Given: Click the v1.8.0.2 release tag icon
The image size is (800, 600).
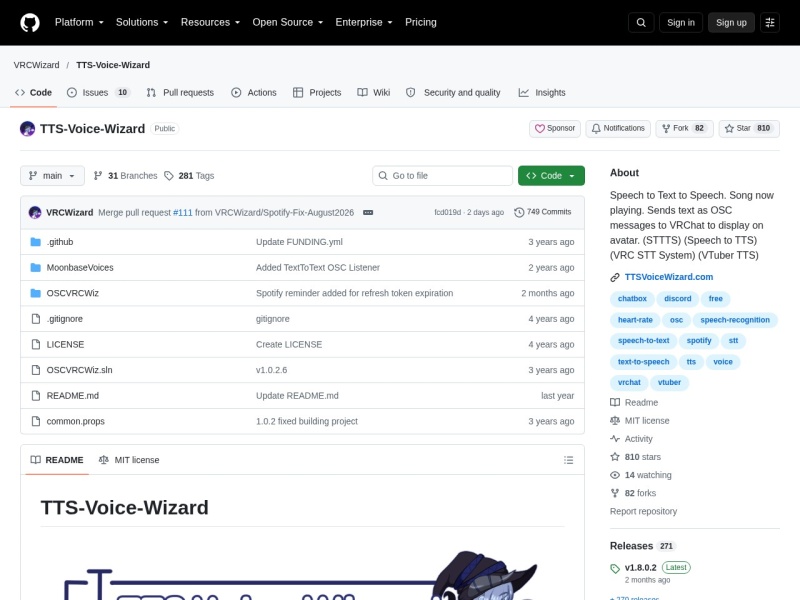Looking at the screenshot, I should (x=615, y=568).
